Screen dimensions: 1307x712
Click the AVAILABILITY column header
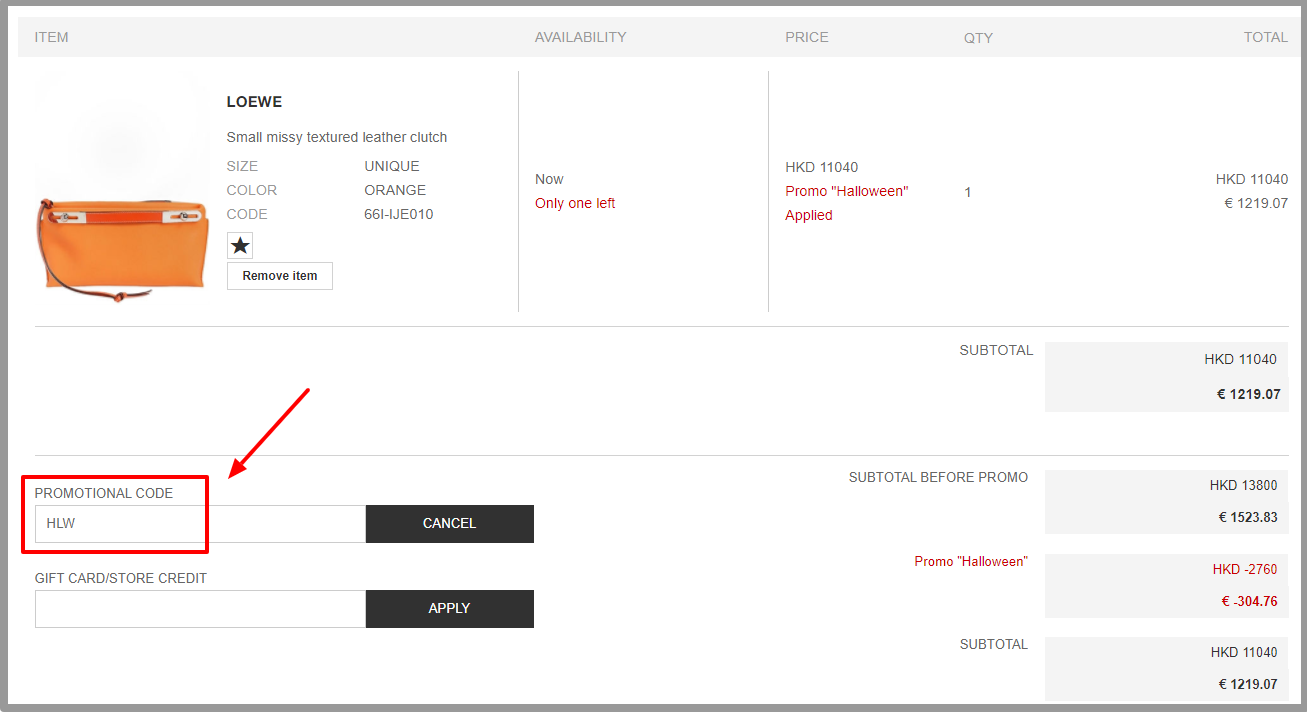580,37
